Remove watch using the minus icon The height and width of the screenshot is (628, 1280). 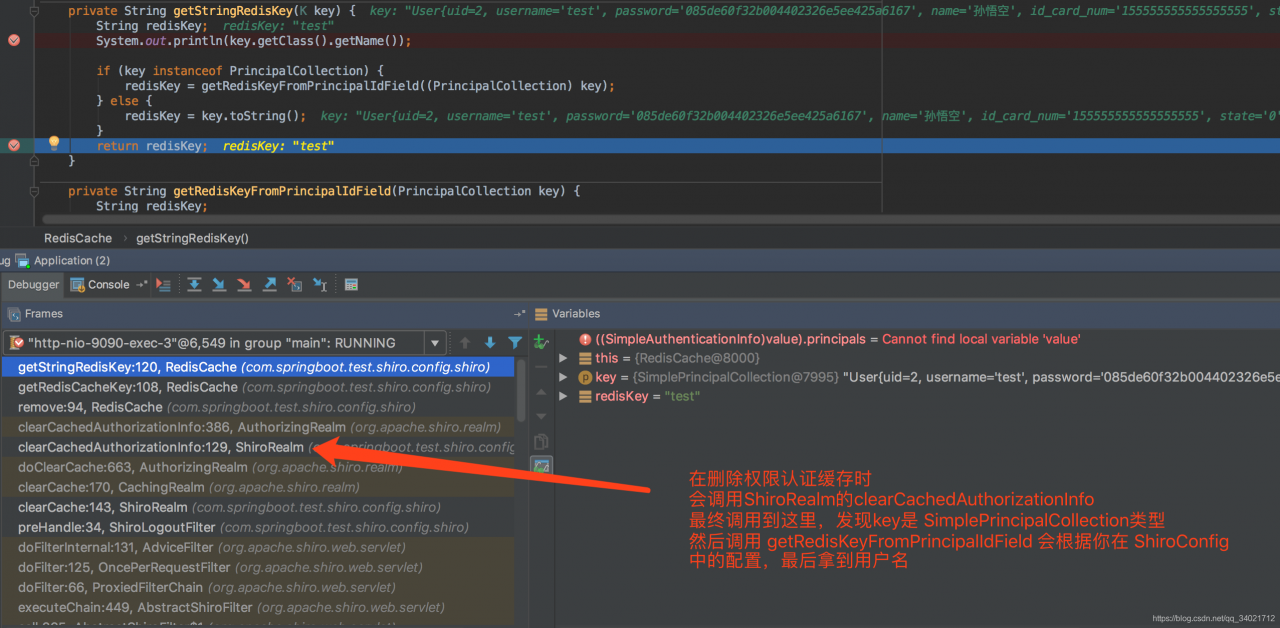541,367
